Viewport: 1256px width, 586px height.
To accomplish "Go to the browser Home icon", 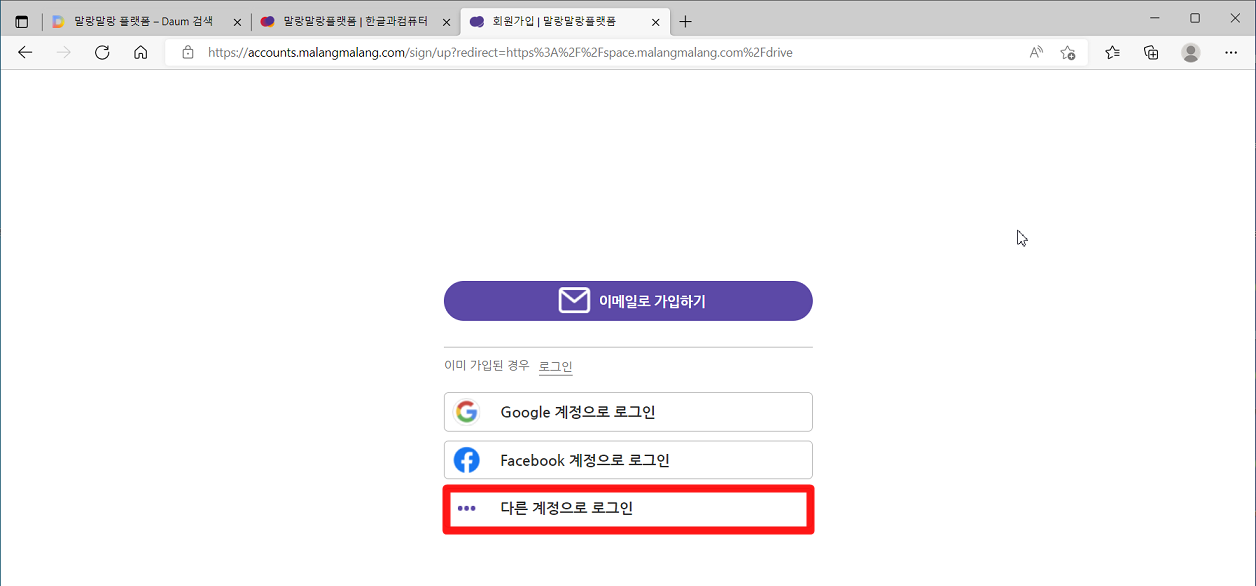I will (141, 53).
